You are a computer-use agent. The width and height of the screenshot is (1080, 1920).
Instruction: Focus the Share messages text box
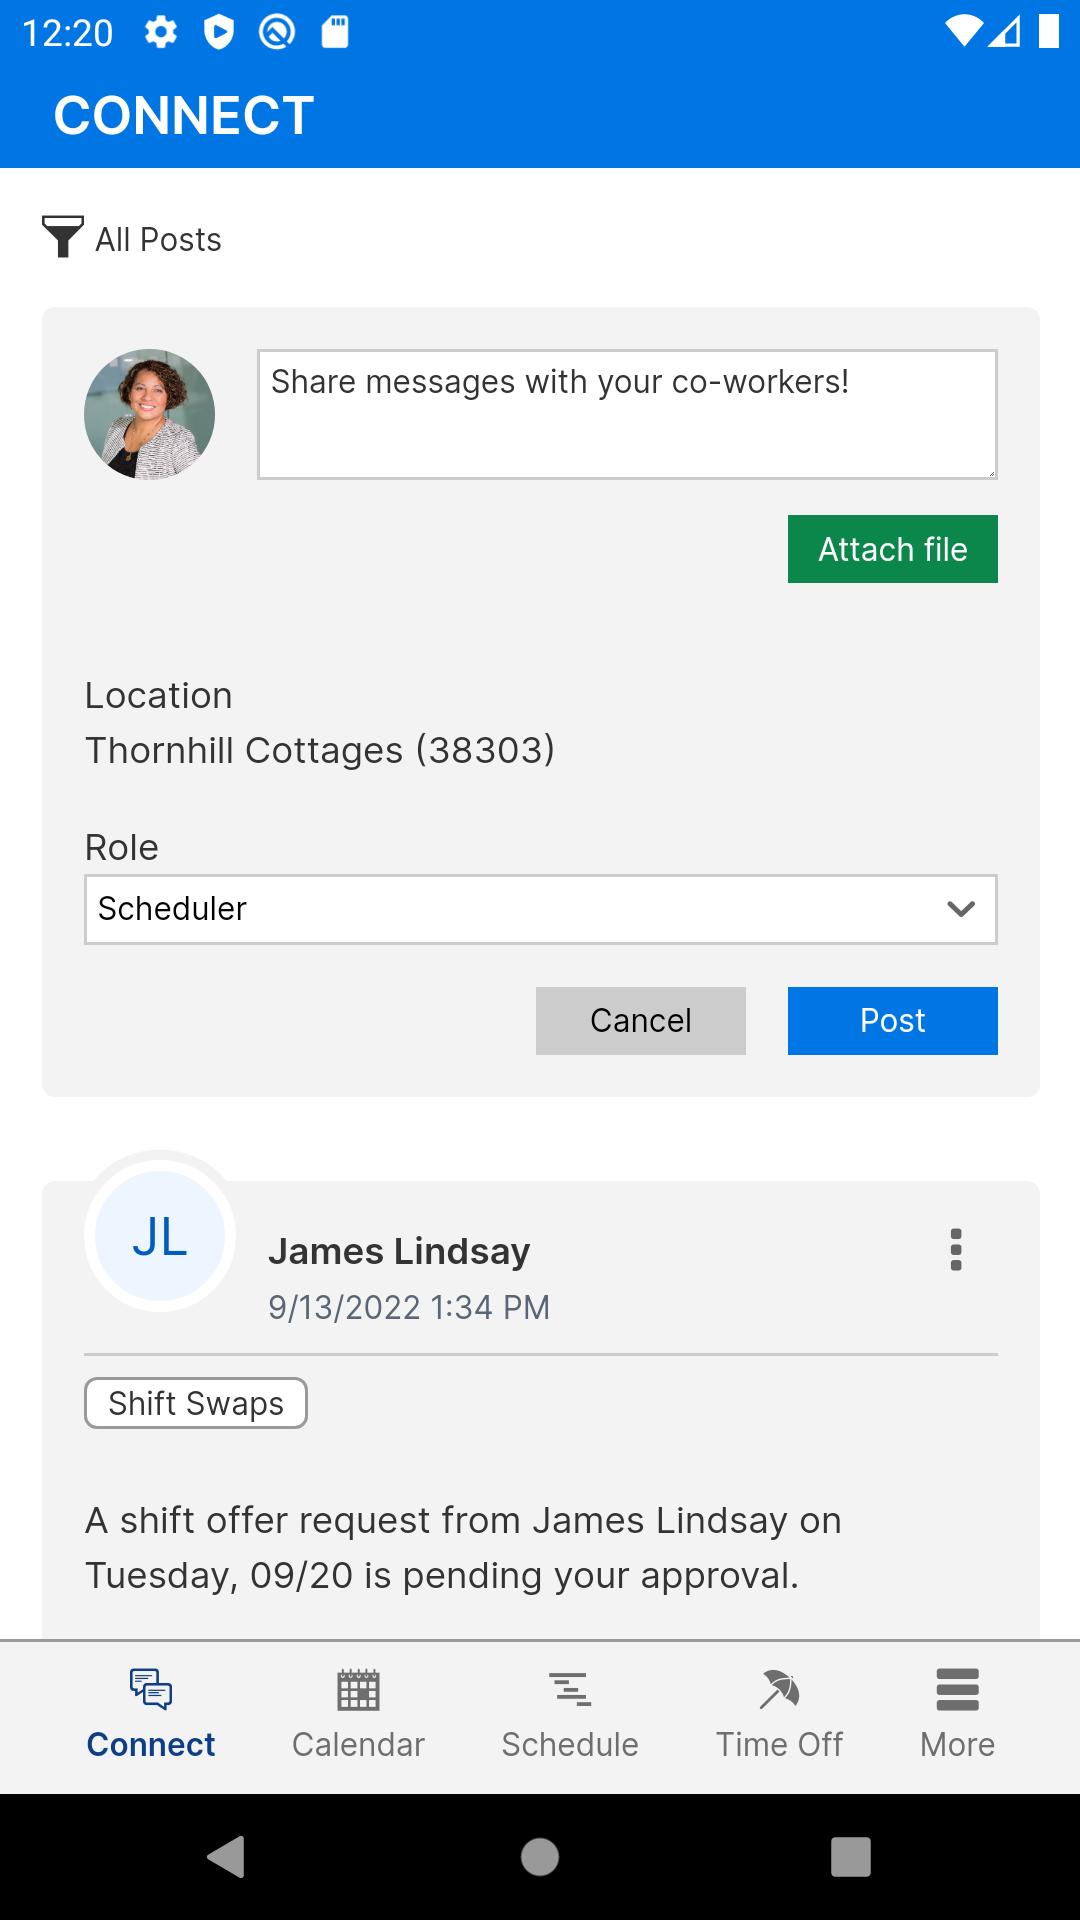pyautogui.click(x=627, y=414)
